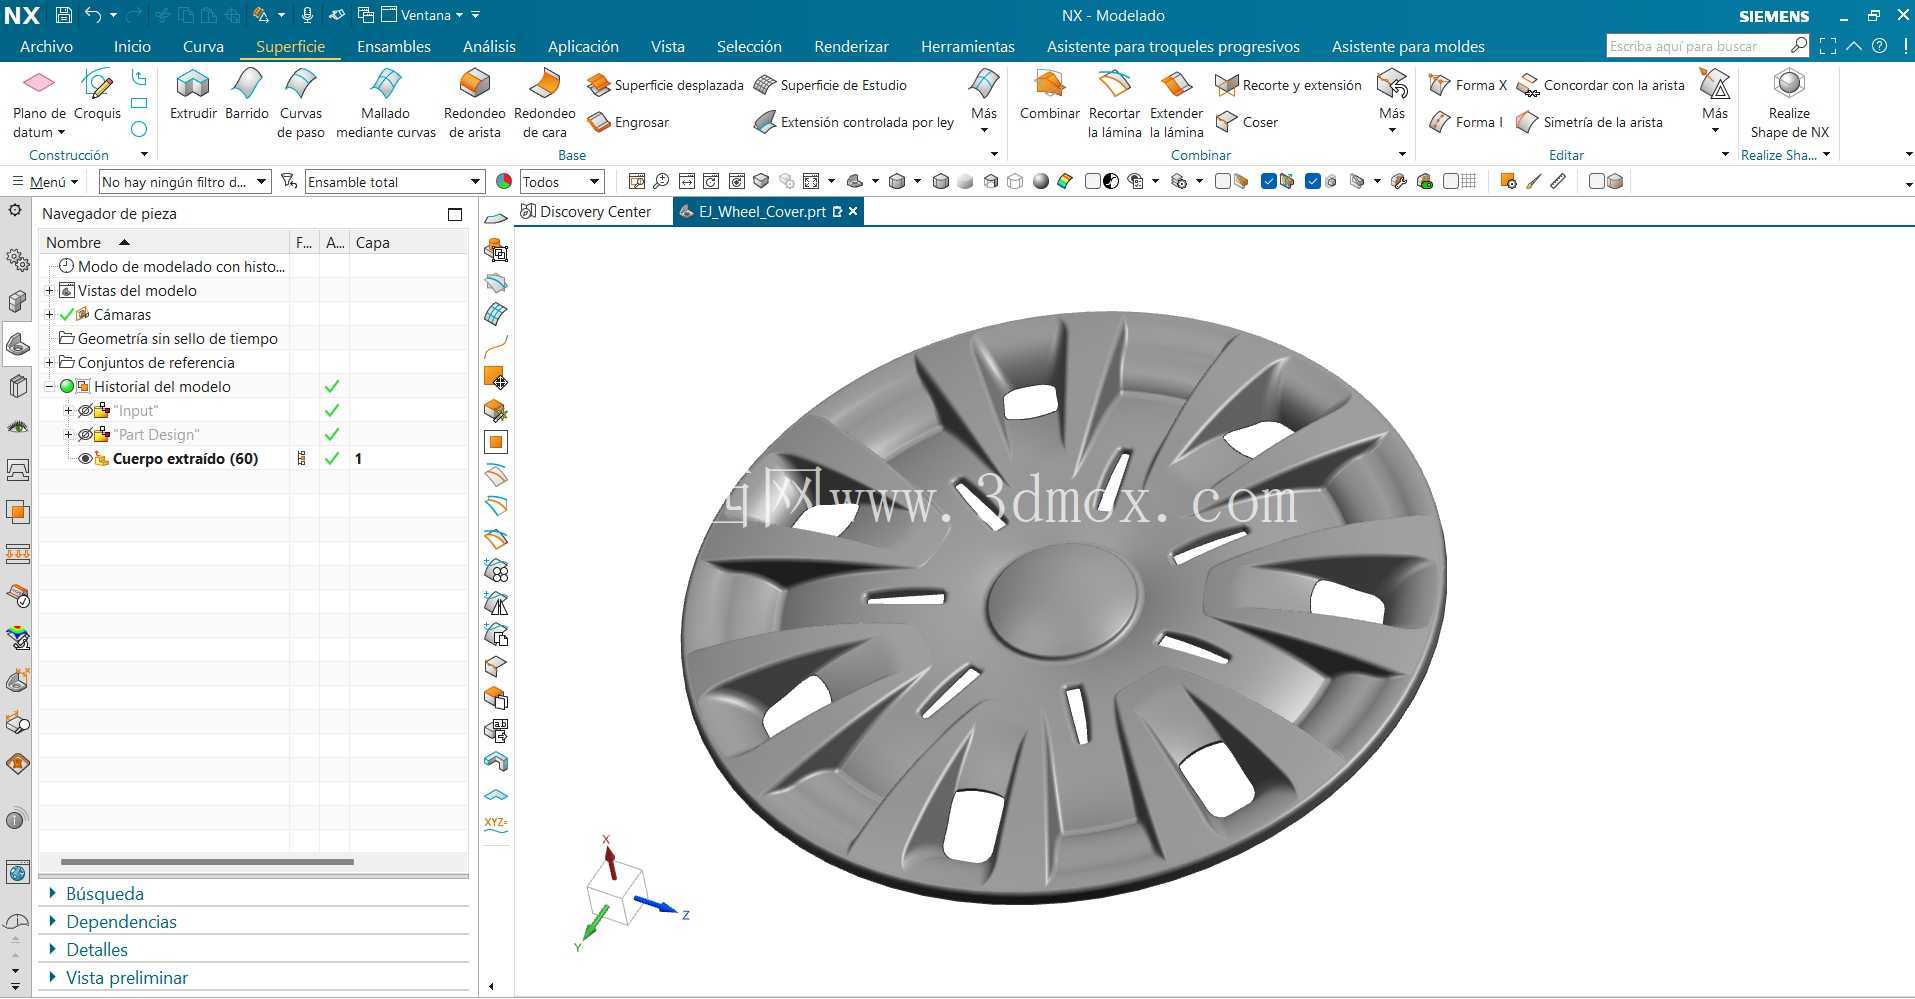Switch to the Análisis ribbon tab
The image size is (1915, 999).
point(489,46)
